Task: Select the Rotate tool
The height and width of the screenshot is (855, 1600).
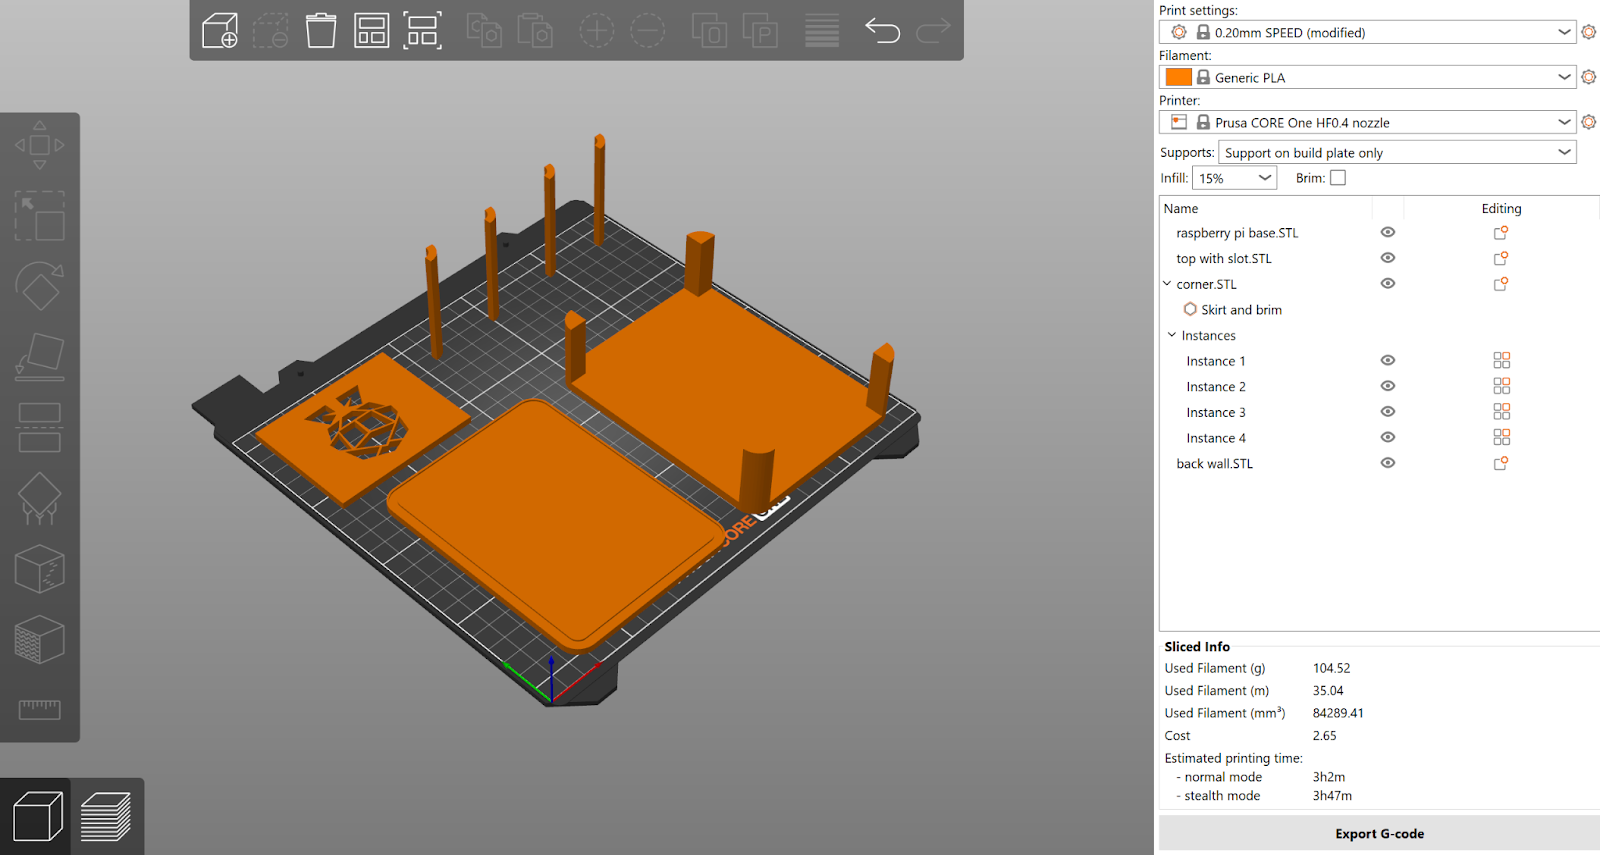Action: [39, 287]
